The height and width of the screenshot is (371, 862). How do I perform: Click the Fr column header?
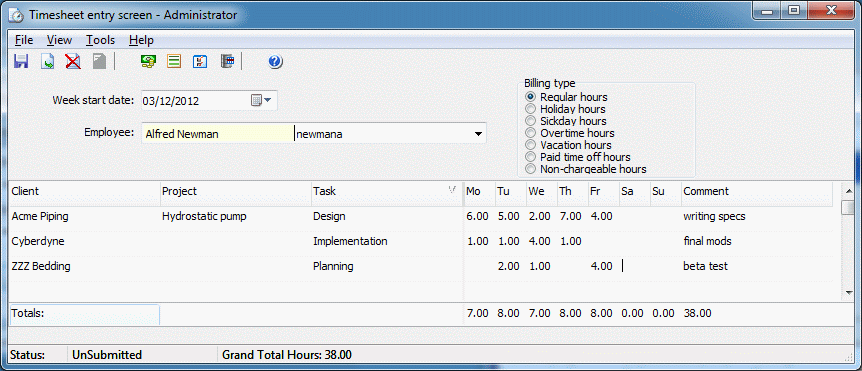[x=604, y=191]
